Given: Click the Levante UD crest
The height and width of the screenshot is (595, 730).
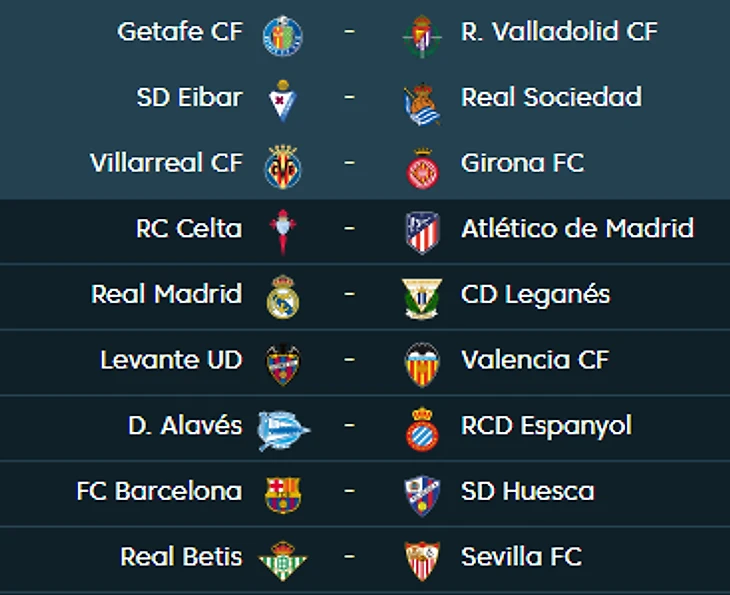Looking at the screenshot, I should [283, 365].
